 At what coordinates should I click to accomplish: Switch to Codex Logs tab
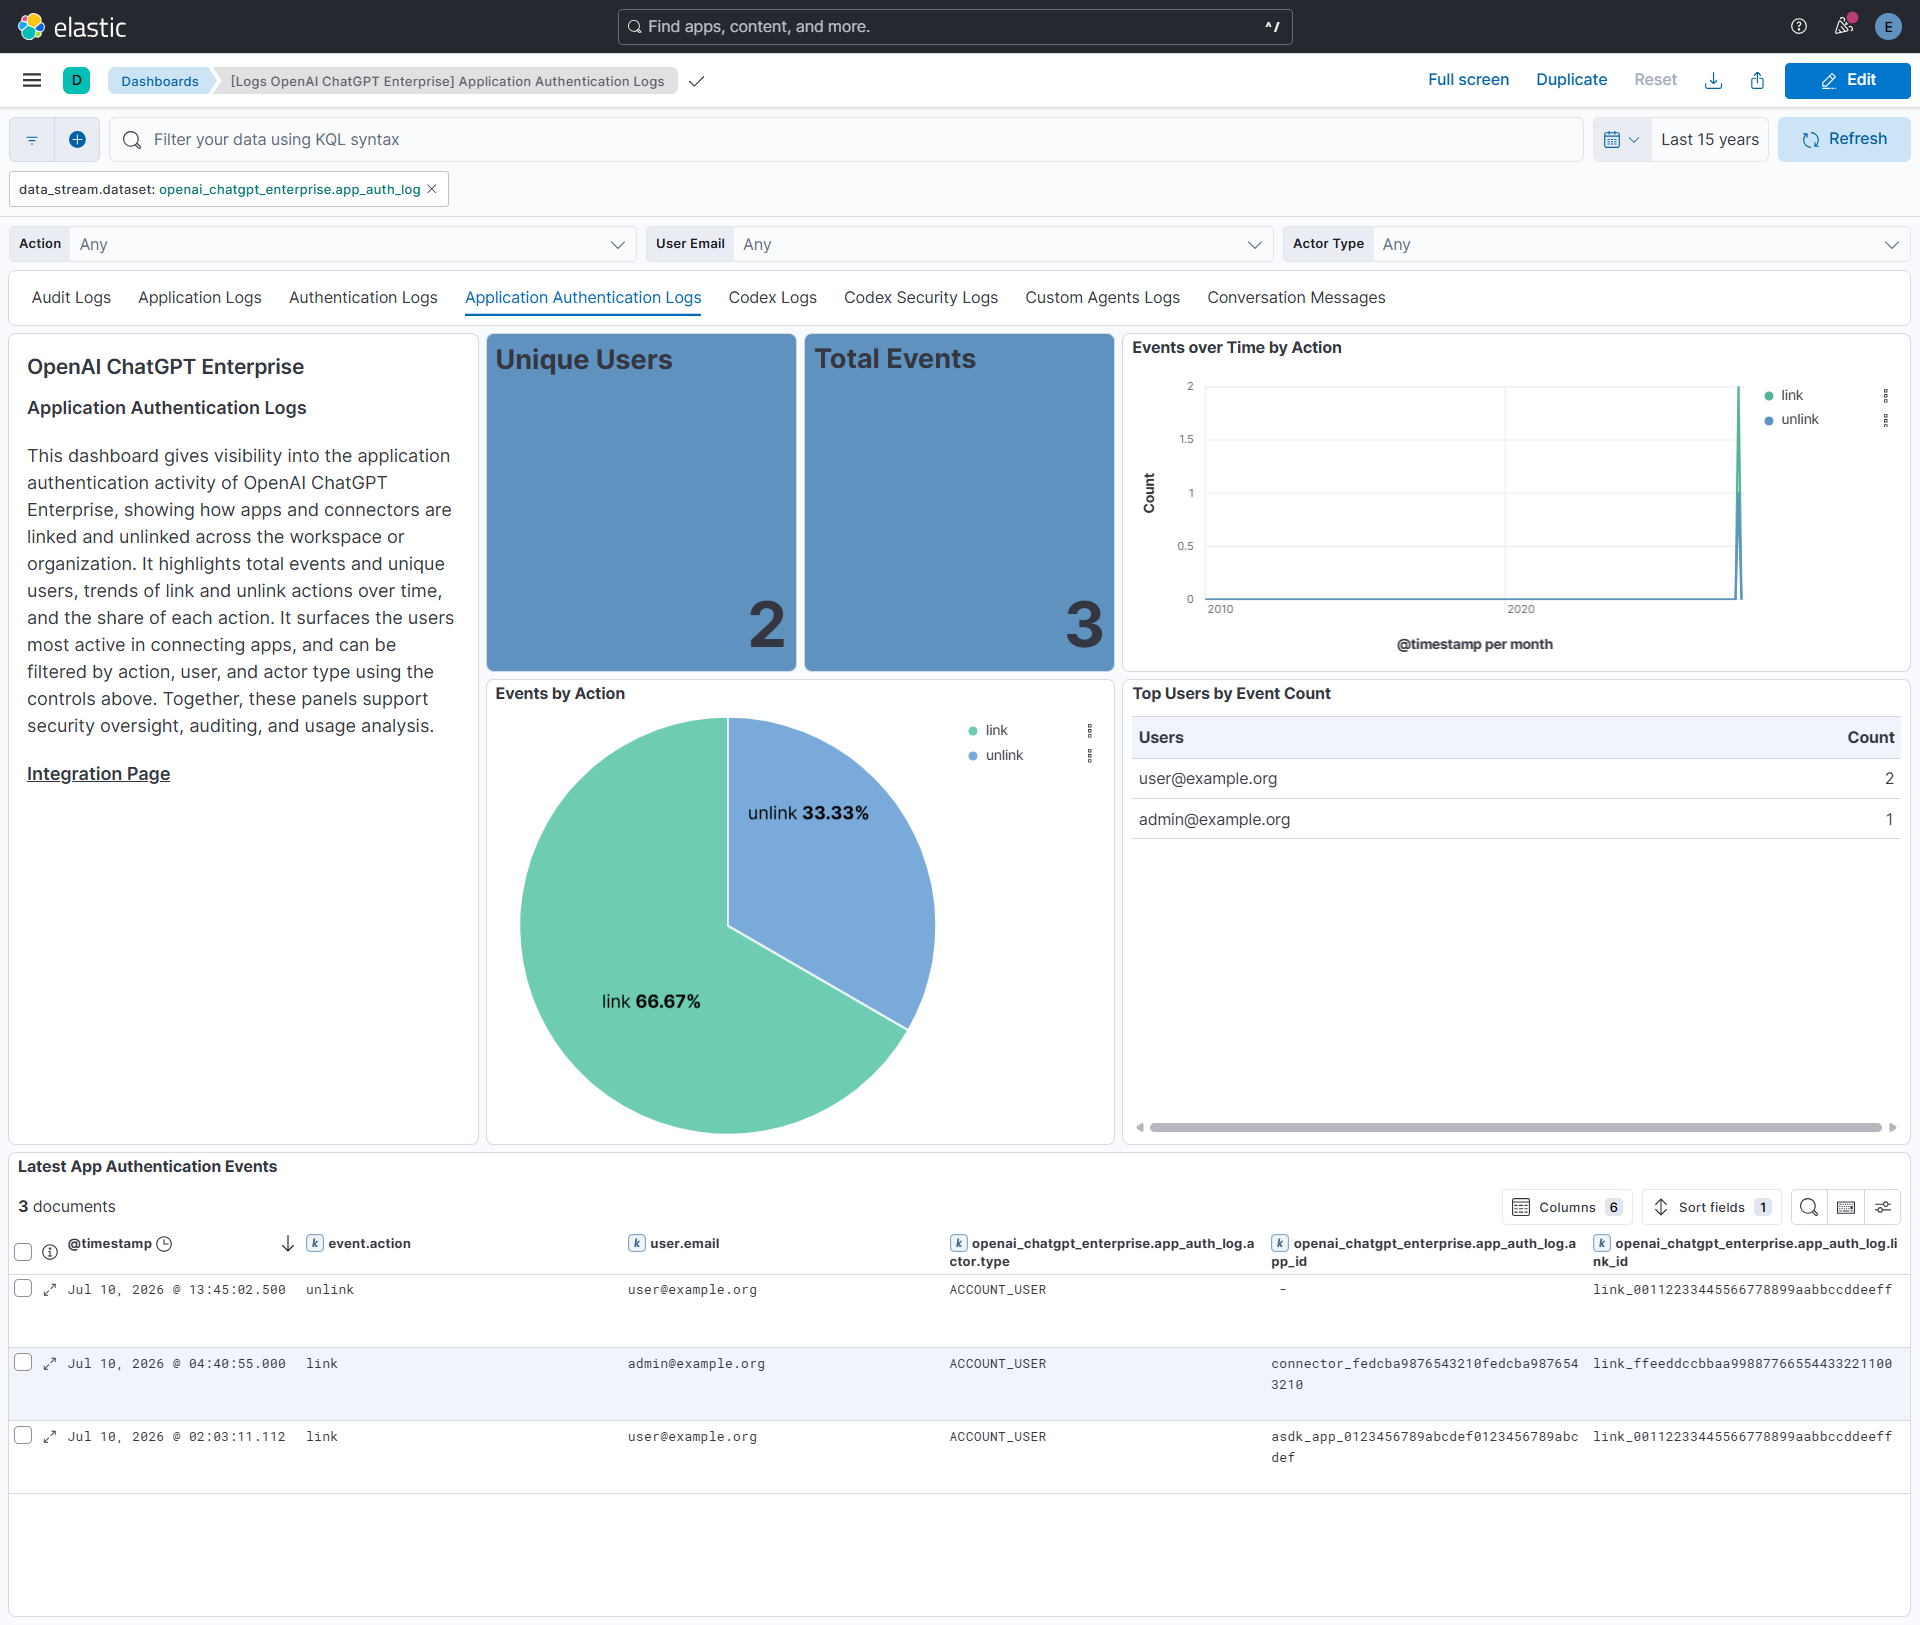click(x=772, y=298)
